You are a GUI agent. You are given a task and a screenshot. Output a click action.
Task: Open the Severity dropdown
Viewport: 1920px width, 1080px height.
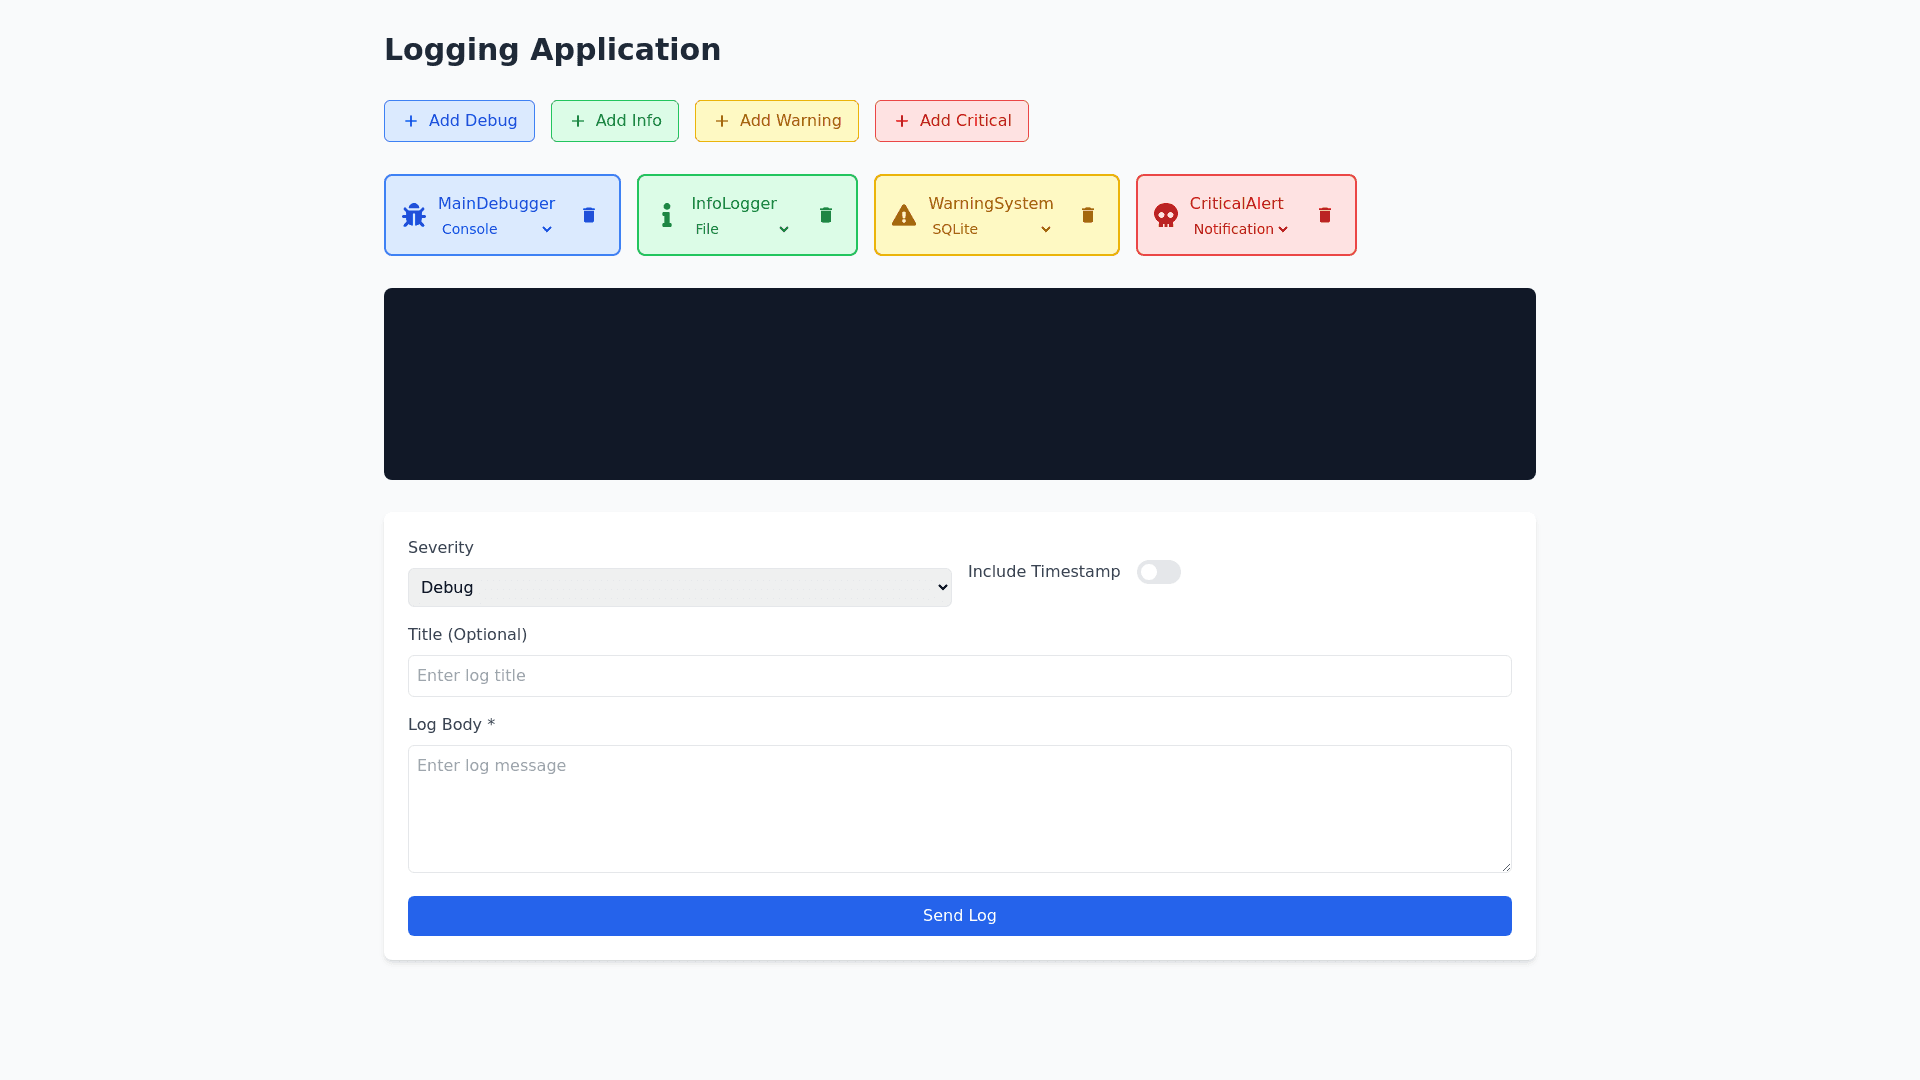[679, 588]
